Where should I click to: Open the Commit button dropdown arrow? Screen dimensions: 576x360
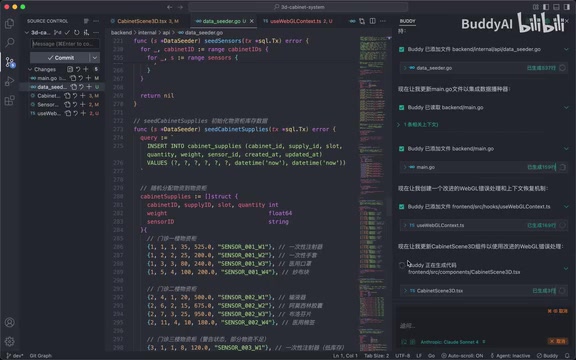95,58
